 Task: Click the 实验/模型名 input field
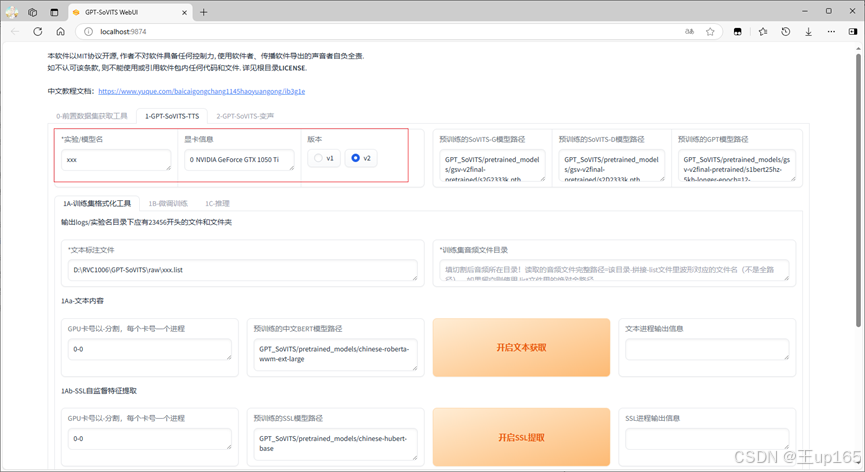coord(116,160)
